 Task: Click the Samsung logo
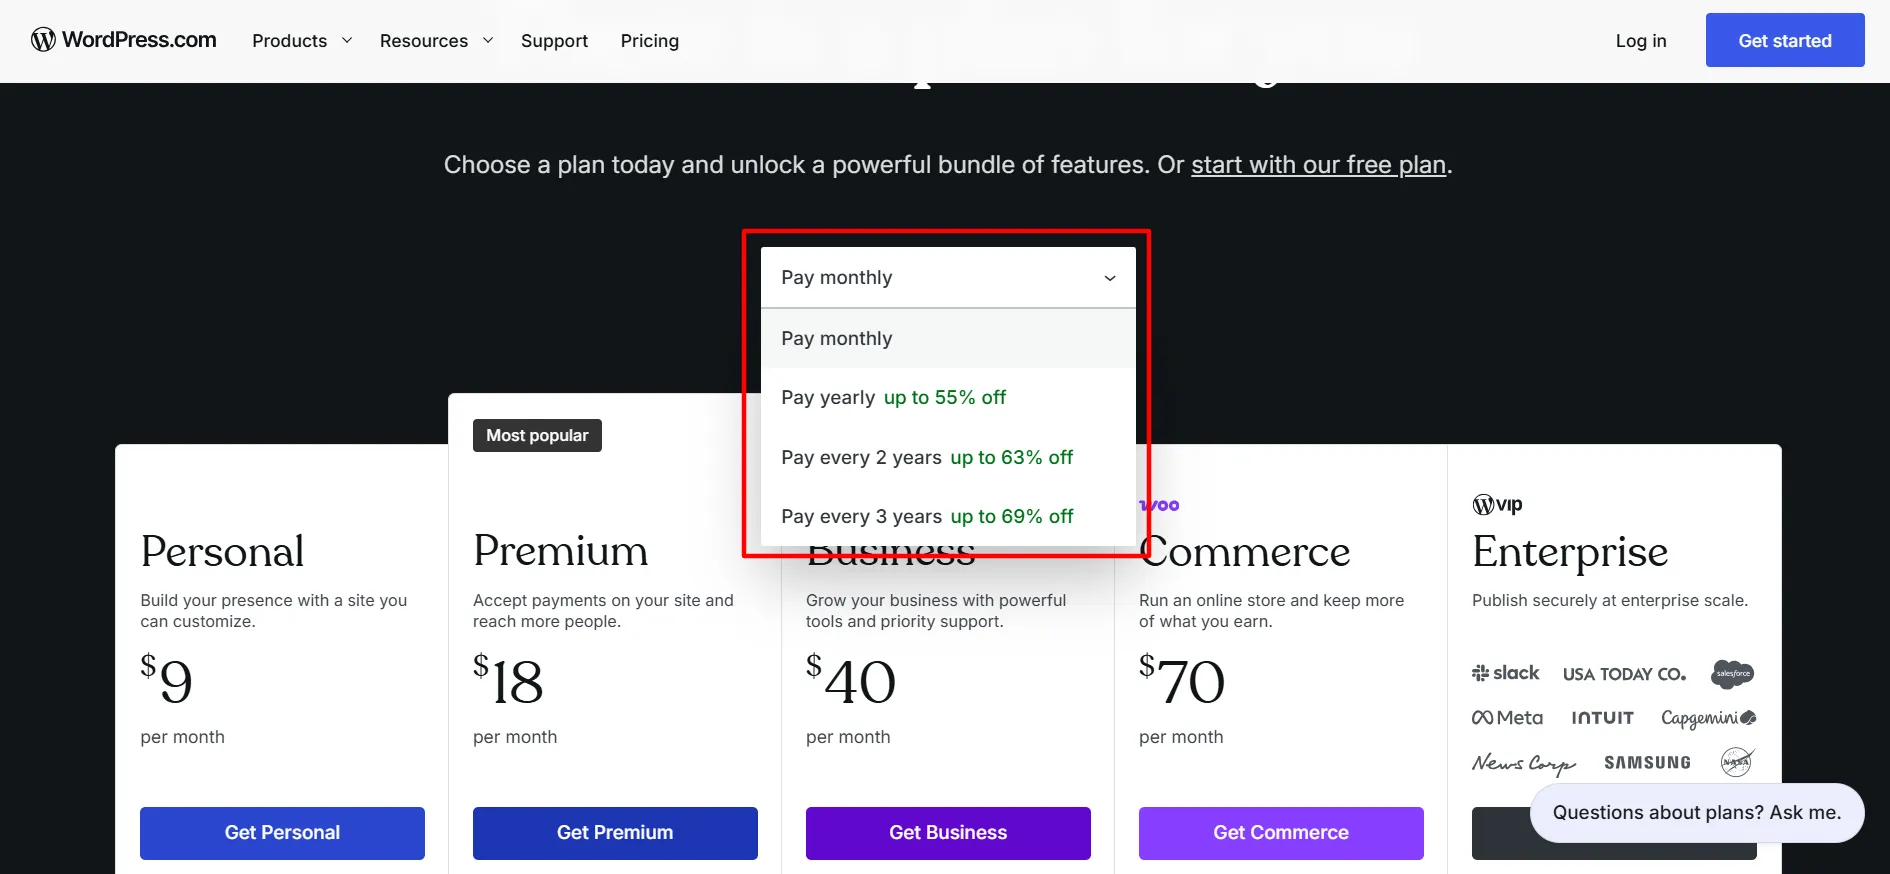point(1647,763)
